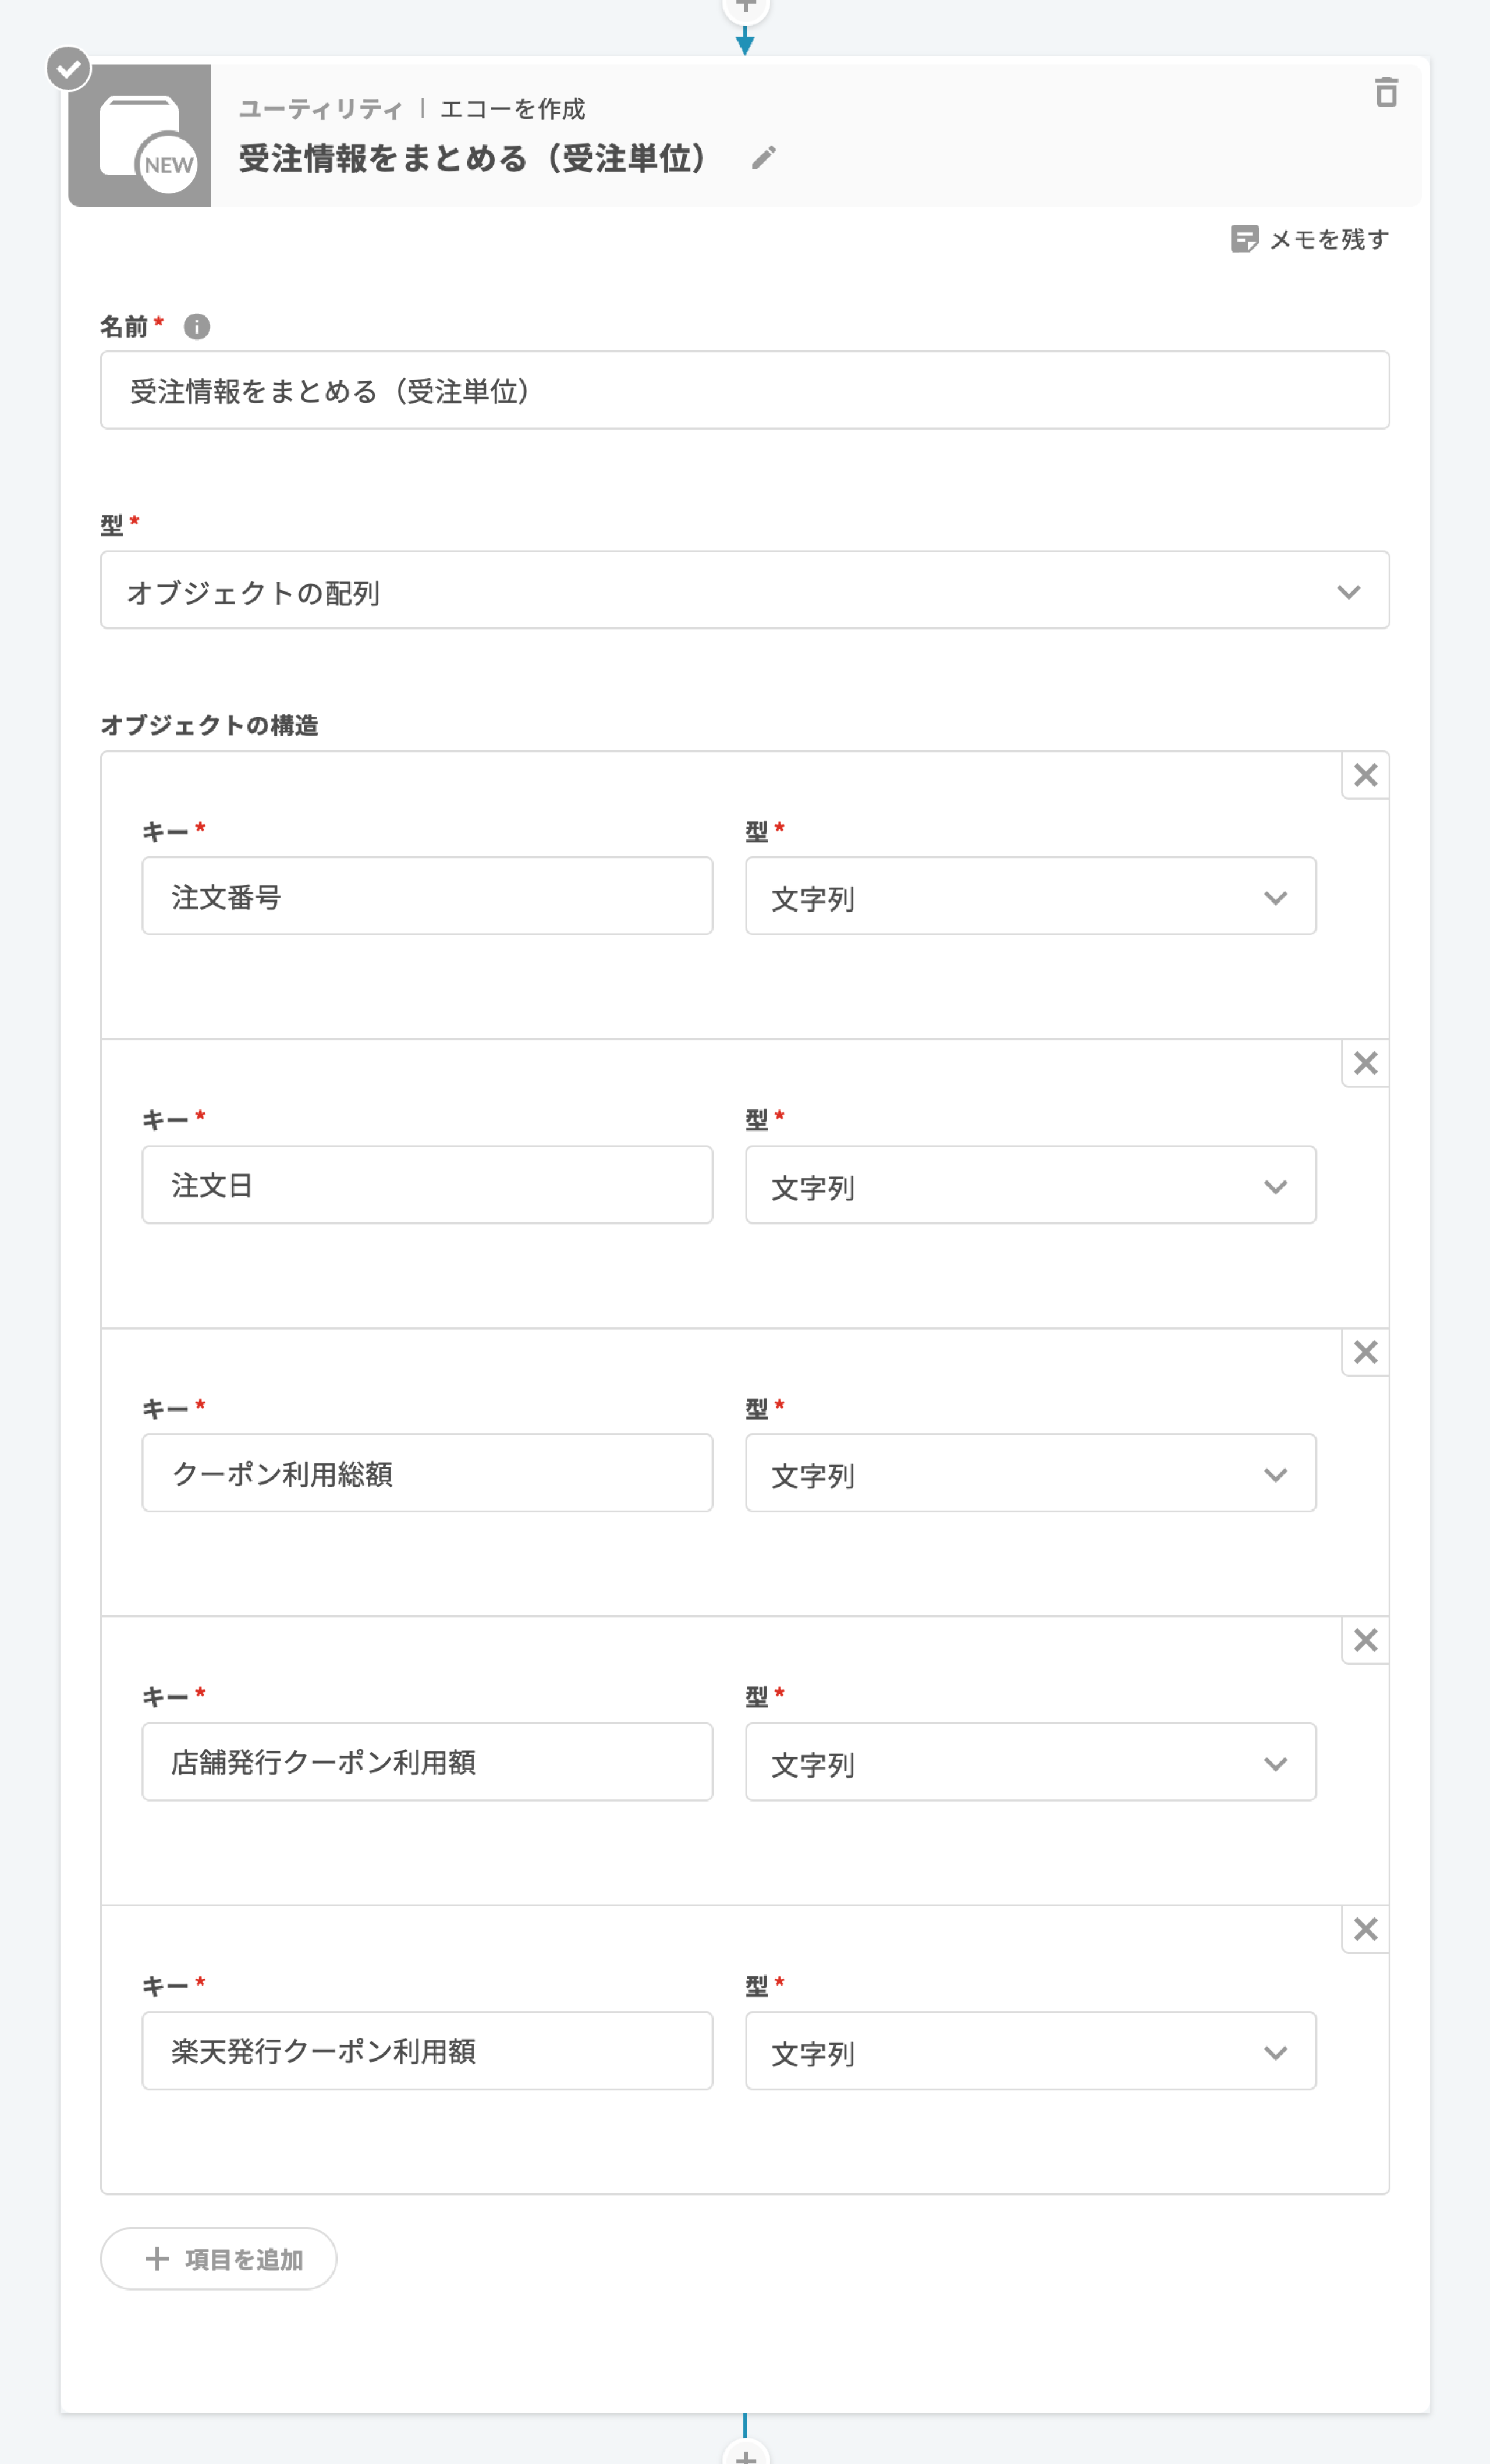The width and height of the screenshot is (1490, 2464).
Task: Remove the 楽天発行クーポン利用額 row with X
Action: pyautogui.click(x=1365, y=1929)
